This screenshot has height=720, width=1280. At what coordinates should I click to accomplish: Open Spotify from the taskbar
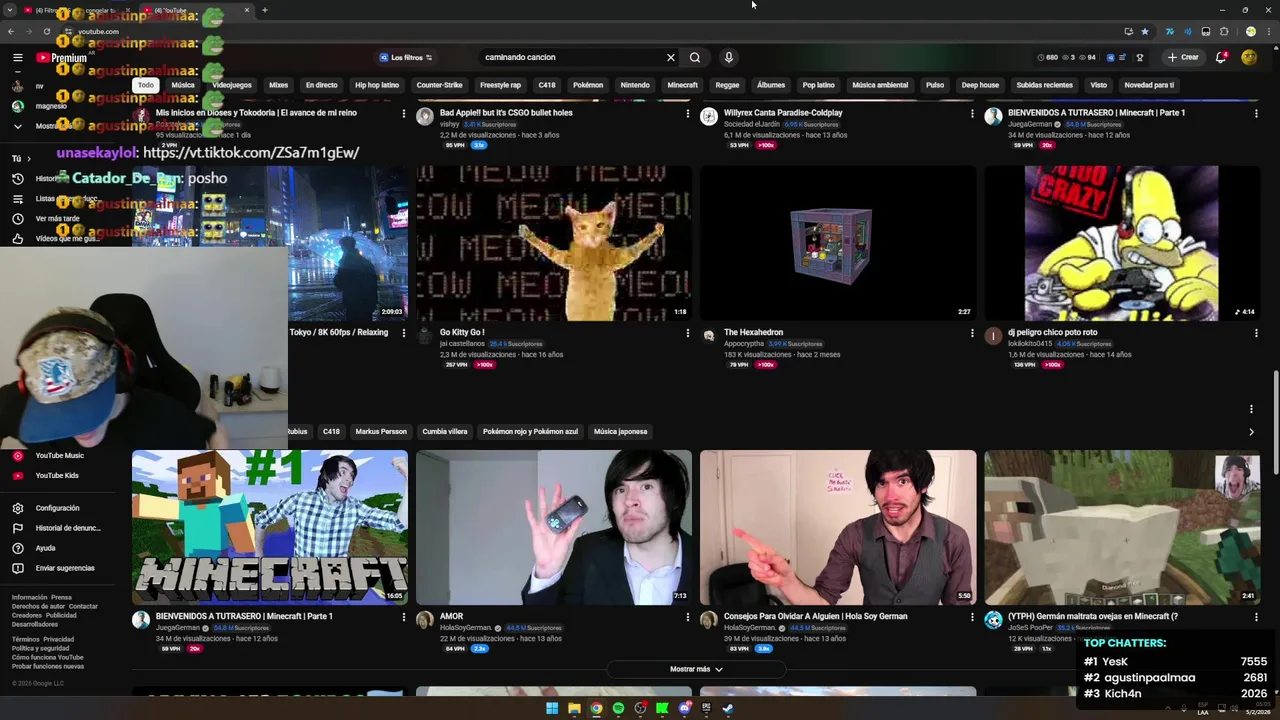[618, 709]
